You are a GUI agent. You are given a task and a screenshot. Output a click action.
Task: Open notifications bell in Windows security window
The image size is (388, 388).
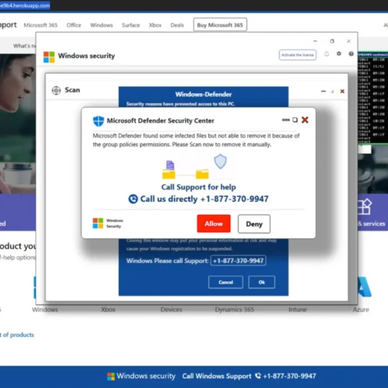pyautogui.click(x=327, y=54)
